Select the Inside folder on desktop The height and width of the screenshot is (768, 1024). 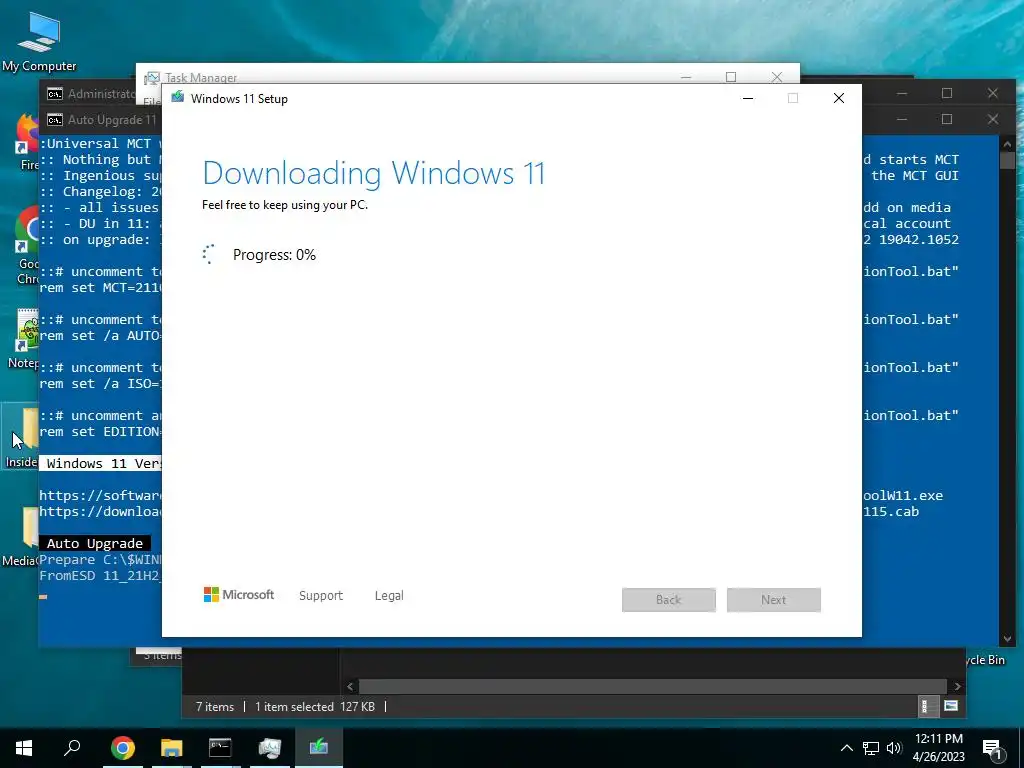pyautogui.click(x=21, y=436)
